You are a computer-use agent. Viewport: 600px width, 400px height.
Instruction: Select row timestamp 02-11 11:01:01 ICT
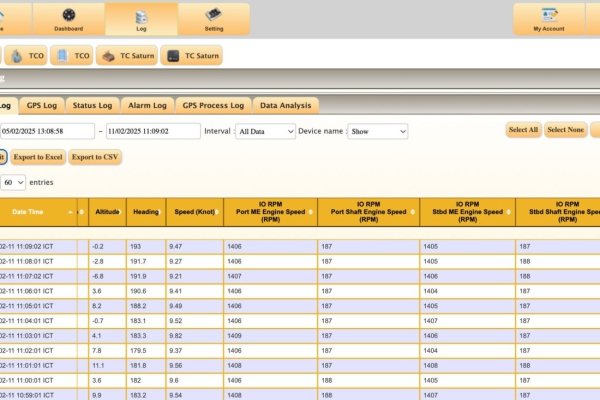click(x=26, y=366)
